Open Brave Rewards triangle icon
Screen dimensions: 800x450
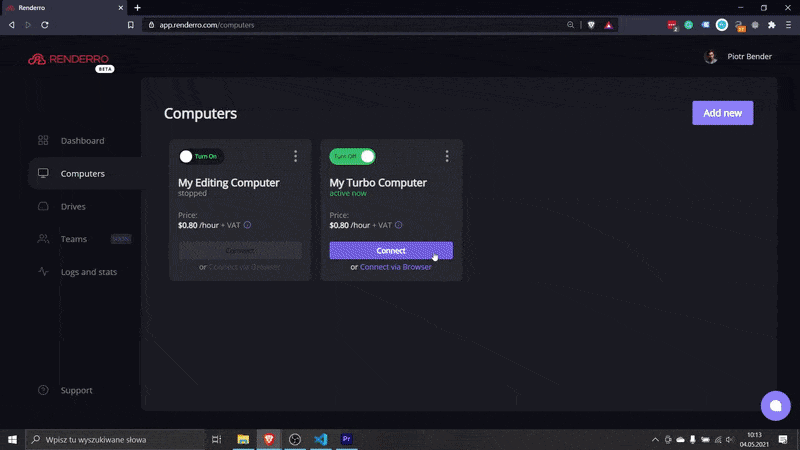click(608, 25)
